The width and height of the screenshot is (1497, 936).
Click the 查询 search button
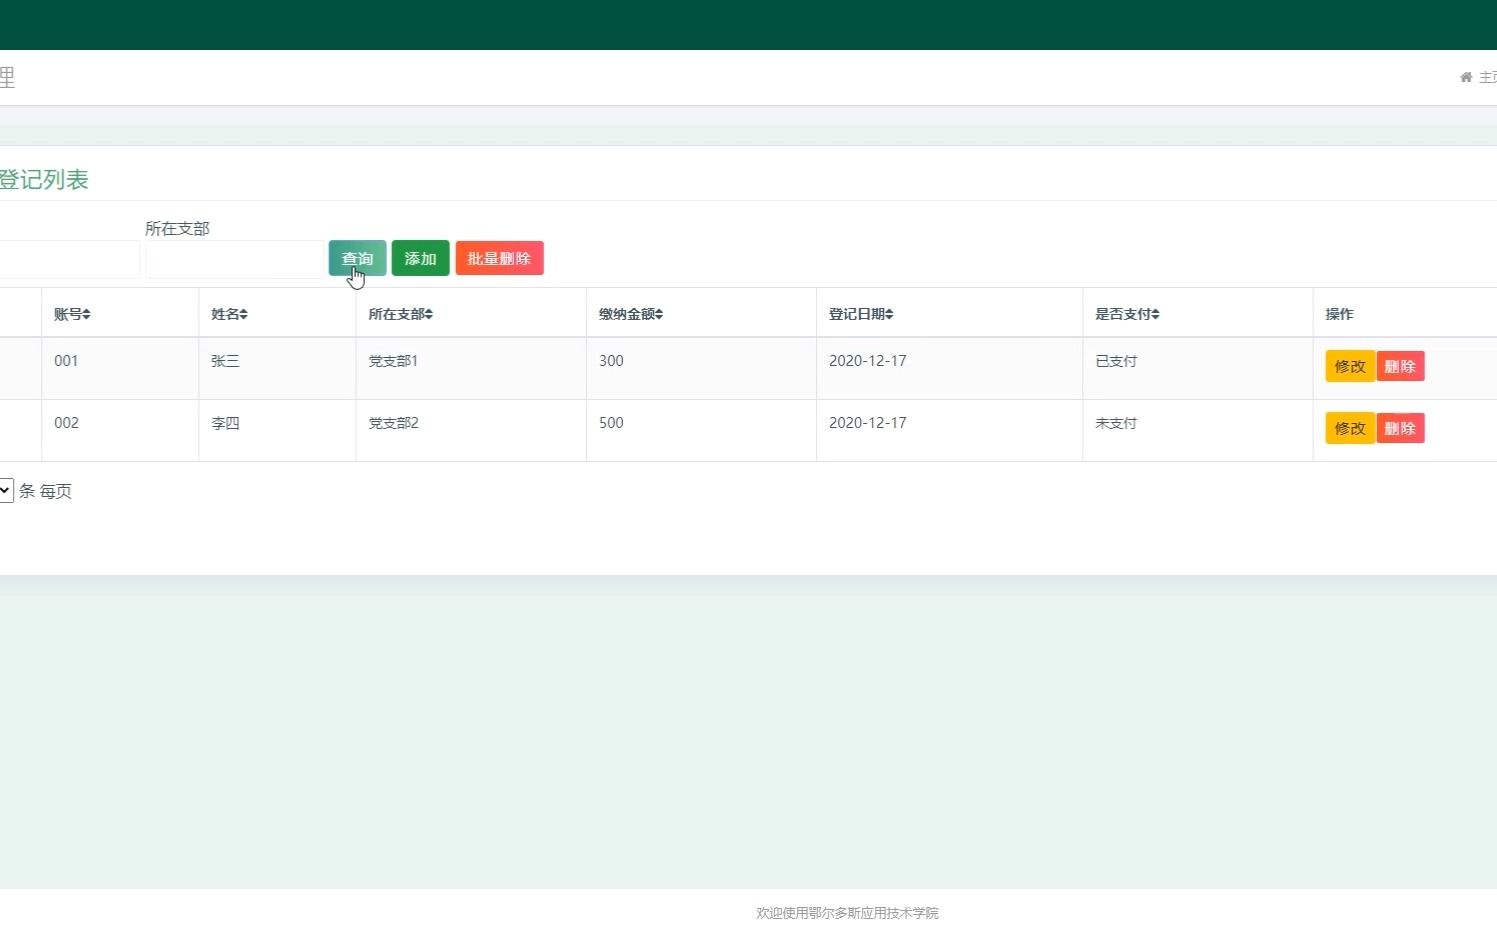coord(357,258)
